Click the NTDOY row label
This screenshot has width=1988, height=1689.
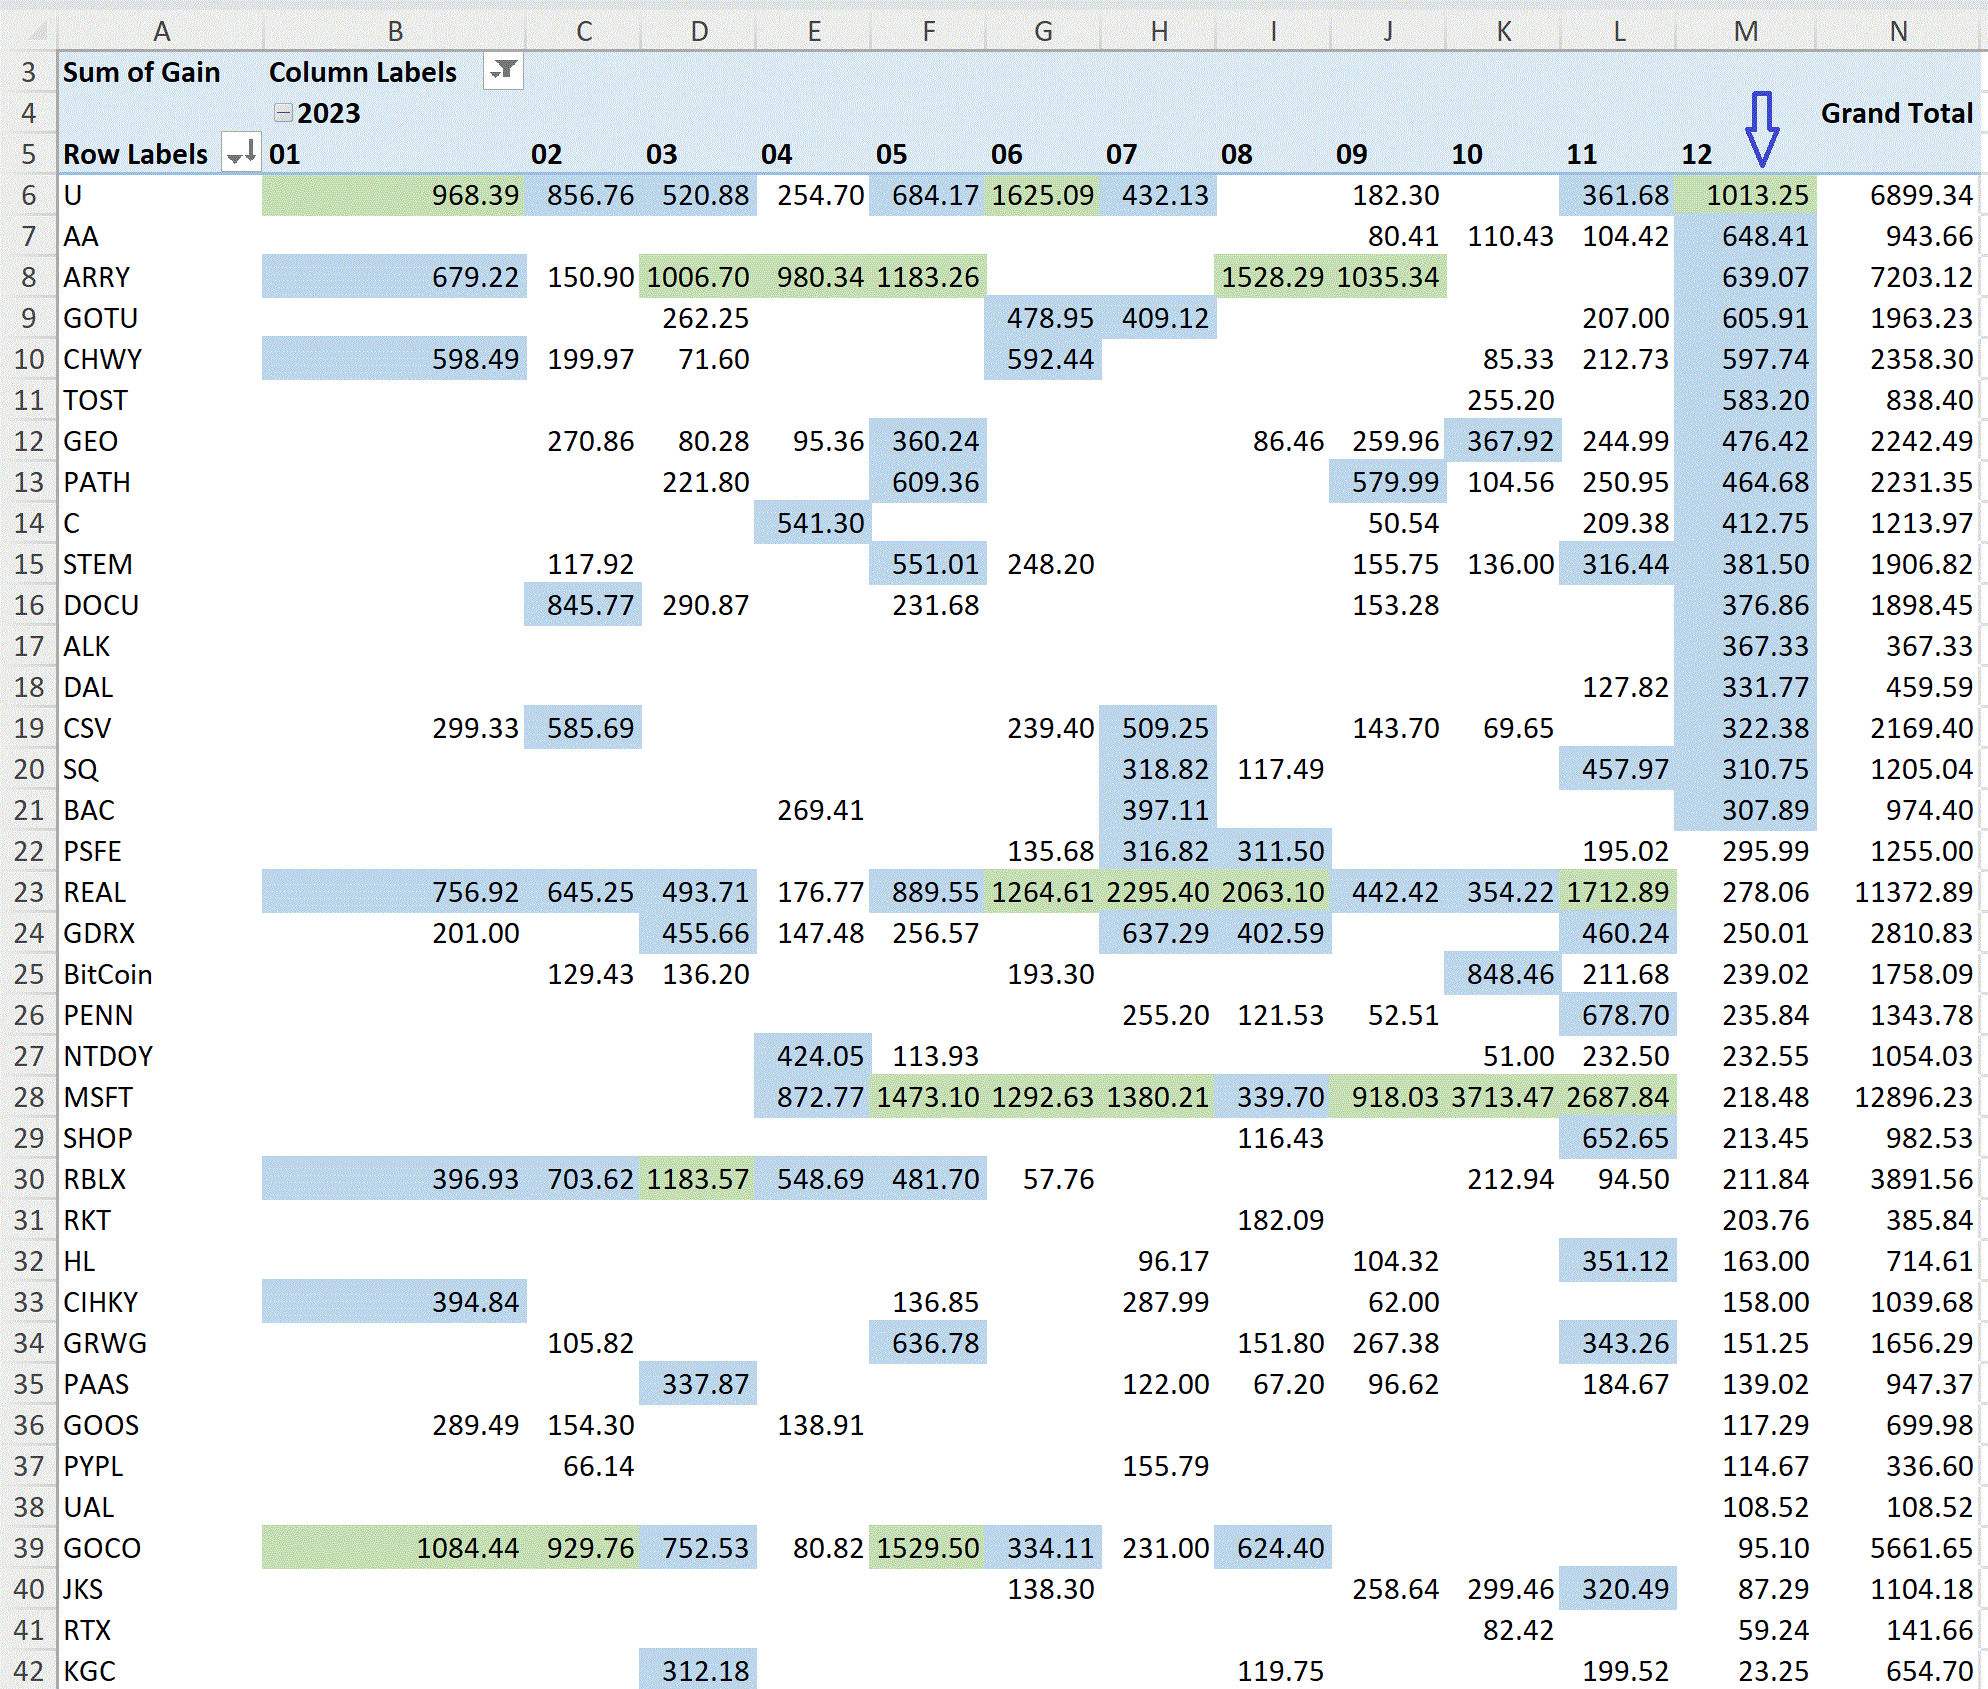tap(108, 1056)
